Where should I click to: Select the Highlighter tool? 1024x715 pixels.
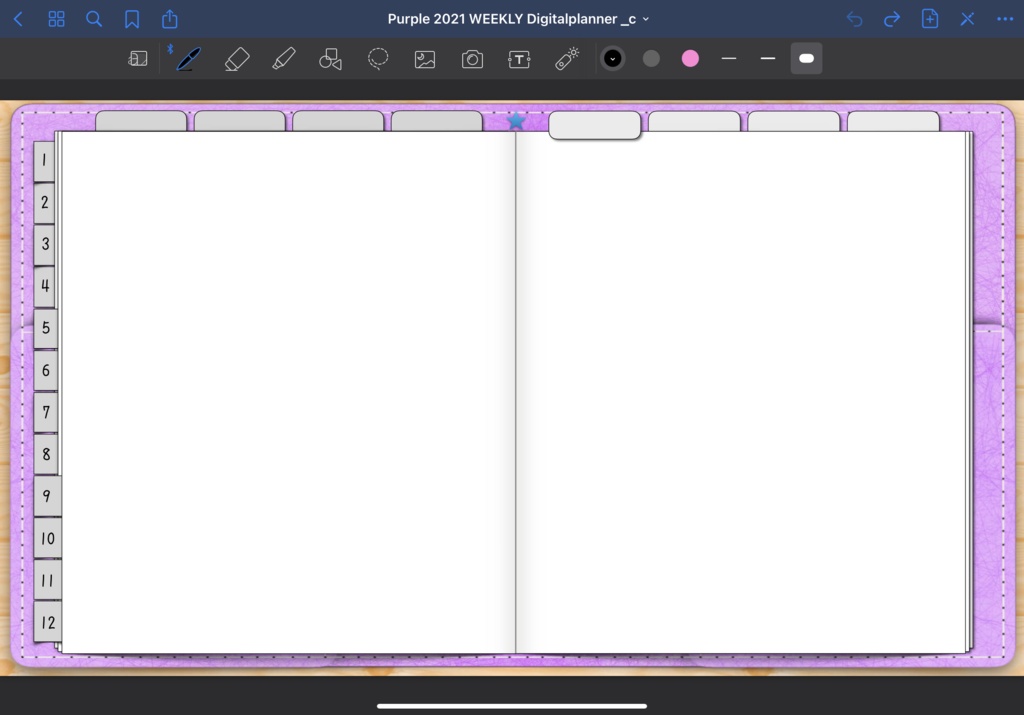(284, 59)
